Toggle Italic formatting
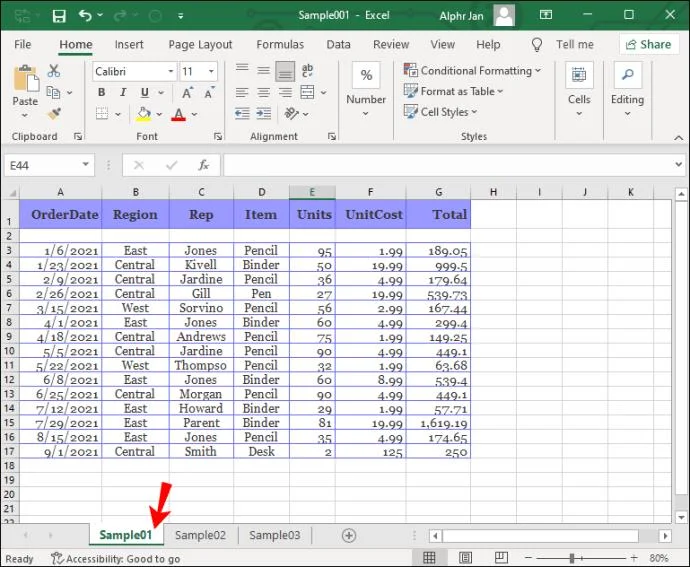This screenshot has height=567, width=690. click(x=123, y=92)
